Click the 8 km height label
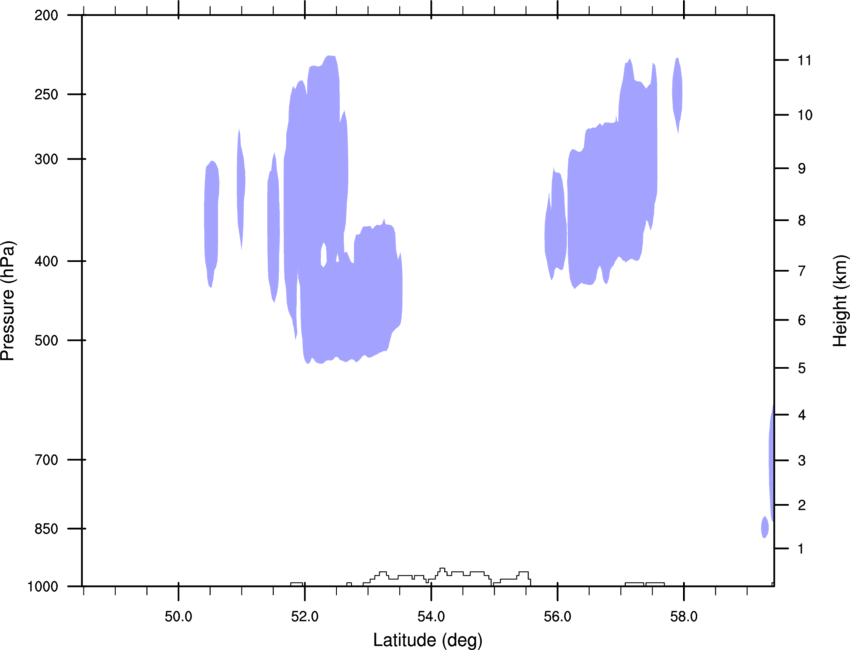The width and height of the screenshot is (850, 650). (x=802, y=221)
